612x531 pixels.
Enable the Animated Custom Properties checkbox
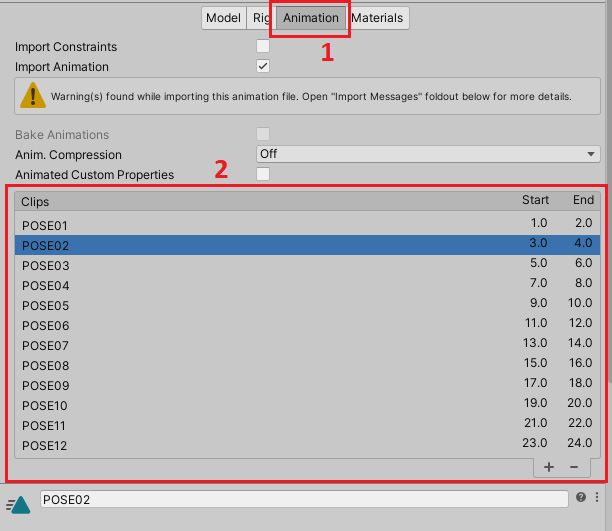coord(263,174)
